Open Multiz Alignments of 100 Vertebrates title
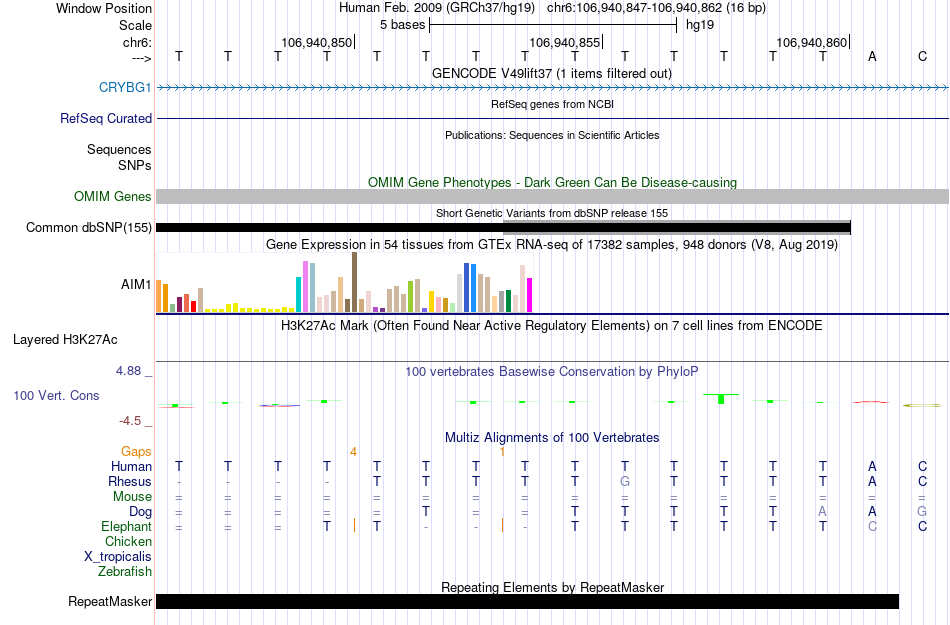 pyautogui.click(x=552, y=437)
